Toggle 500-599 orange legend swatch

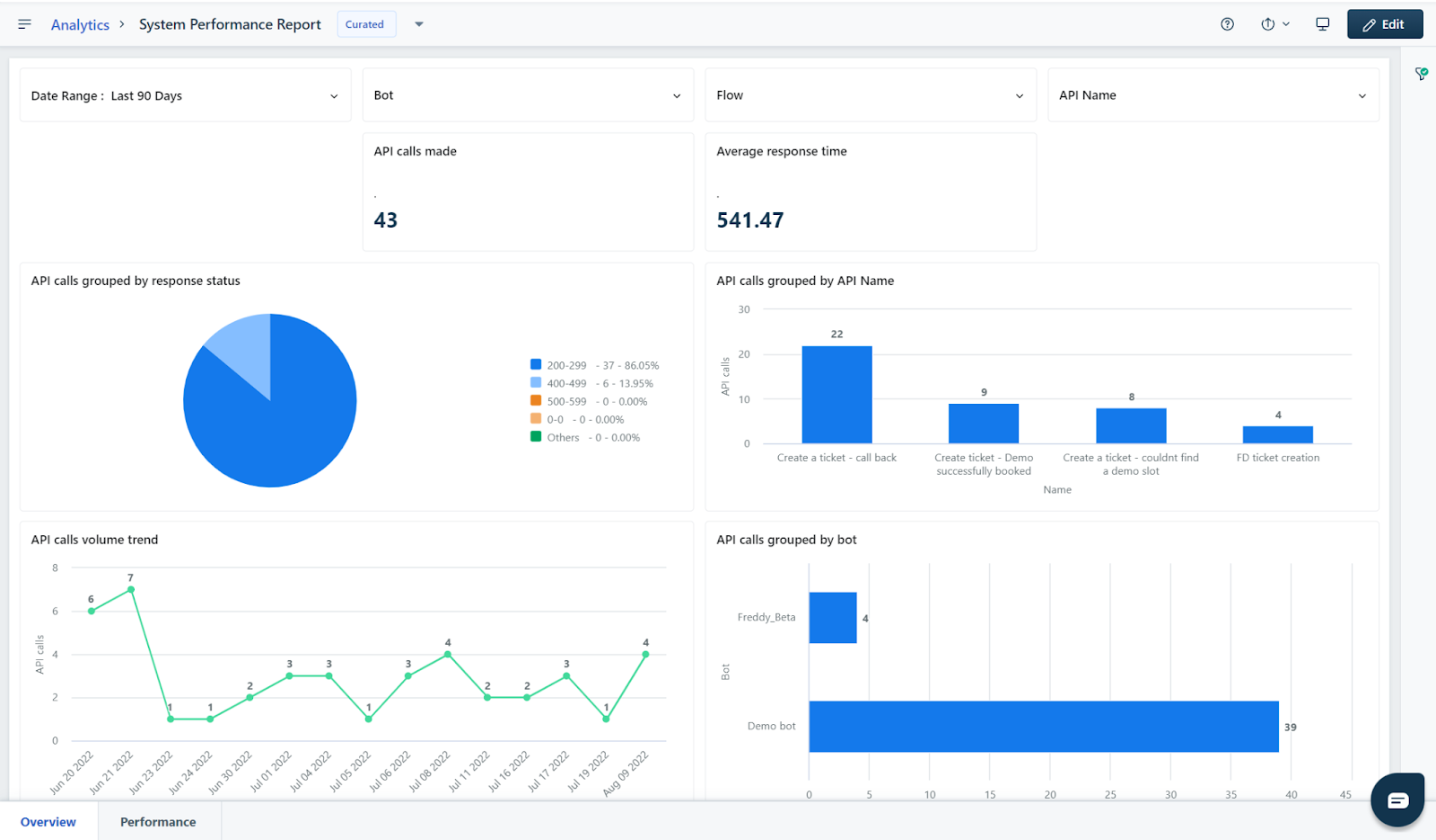click(x=535, y=401)
